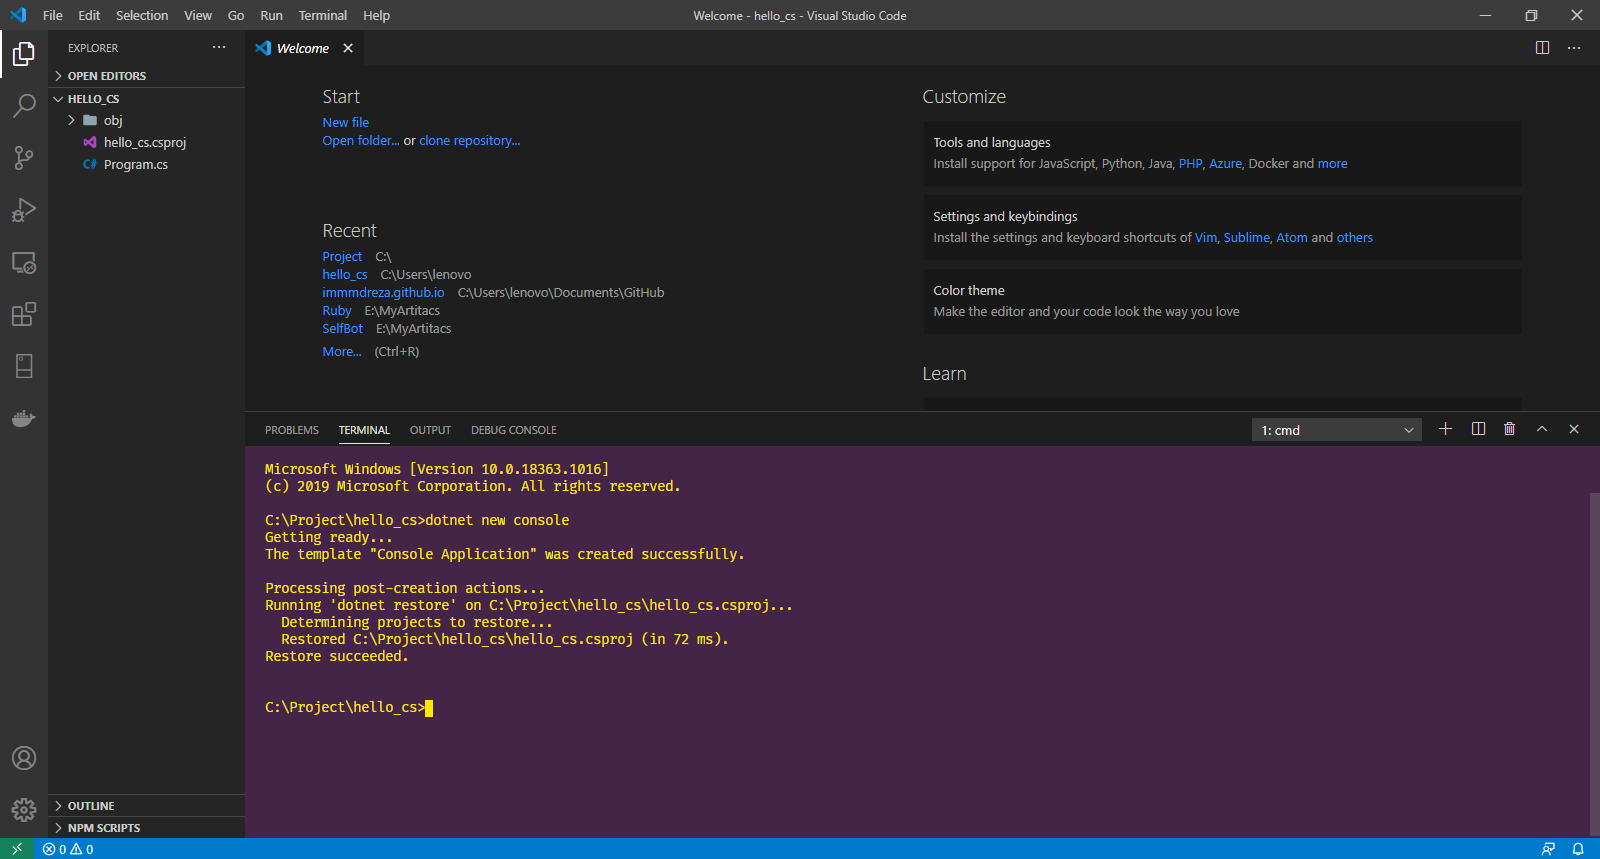Open the Explorer view in activity bar
This screenshot has width=1600, height=859.
(24, 53)
